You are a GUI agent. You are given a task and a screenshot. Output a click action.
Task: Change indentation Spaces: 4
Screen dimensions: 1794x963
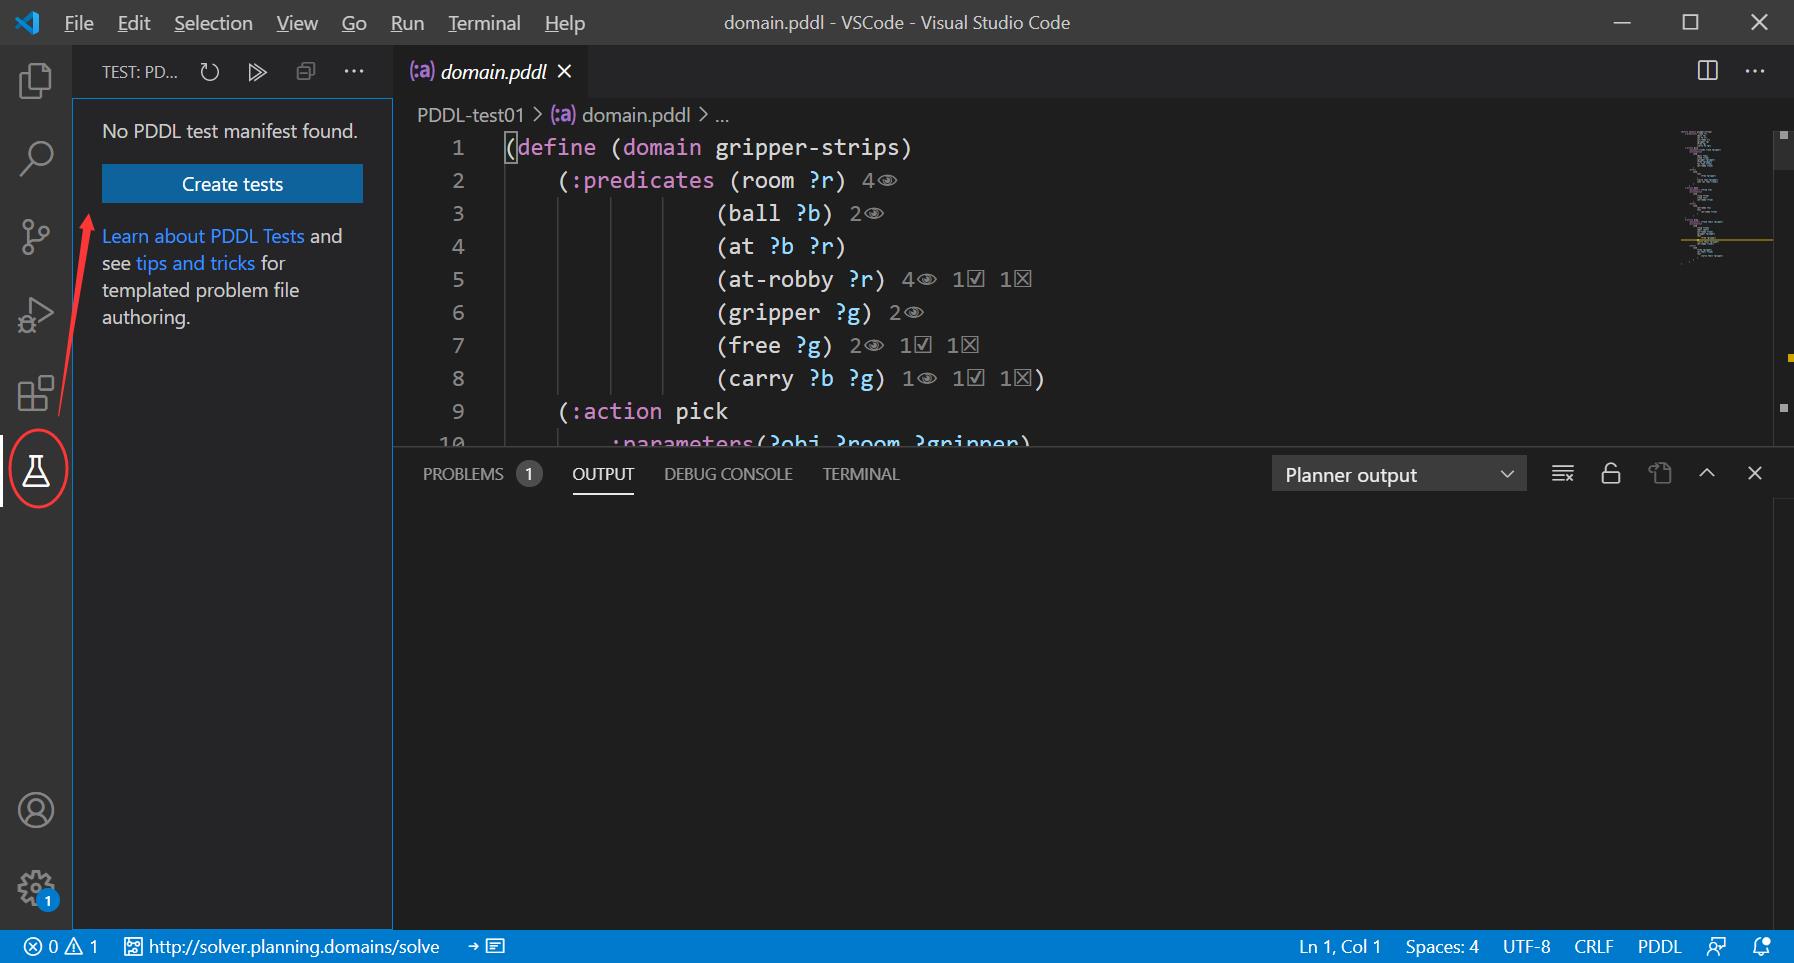1441,946
